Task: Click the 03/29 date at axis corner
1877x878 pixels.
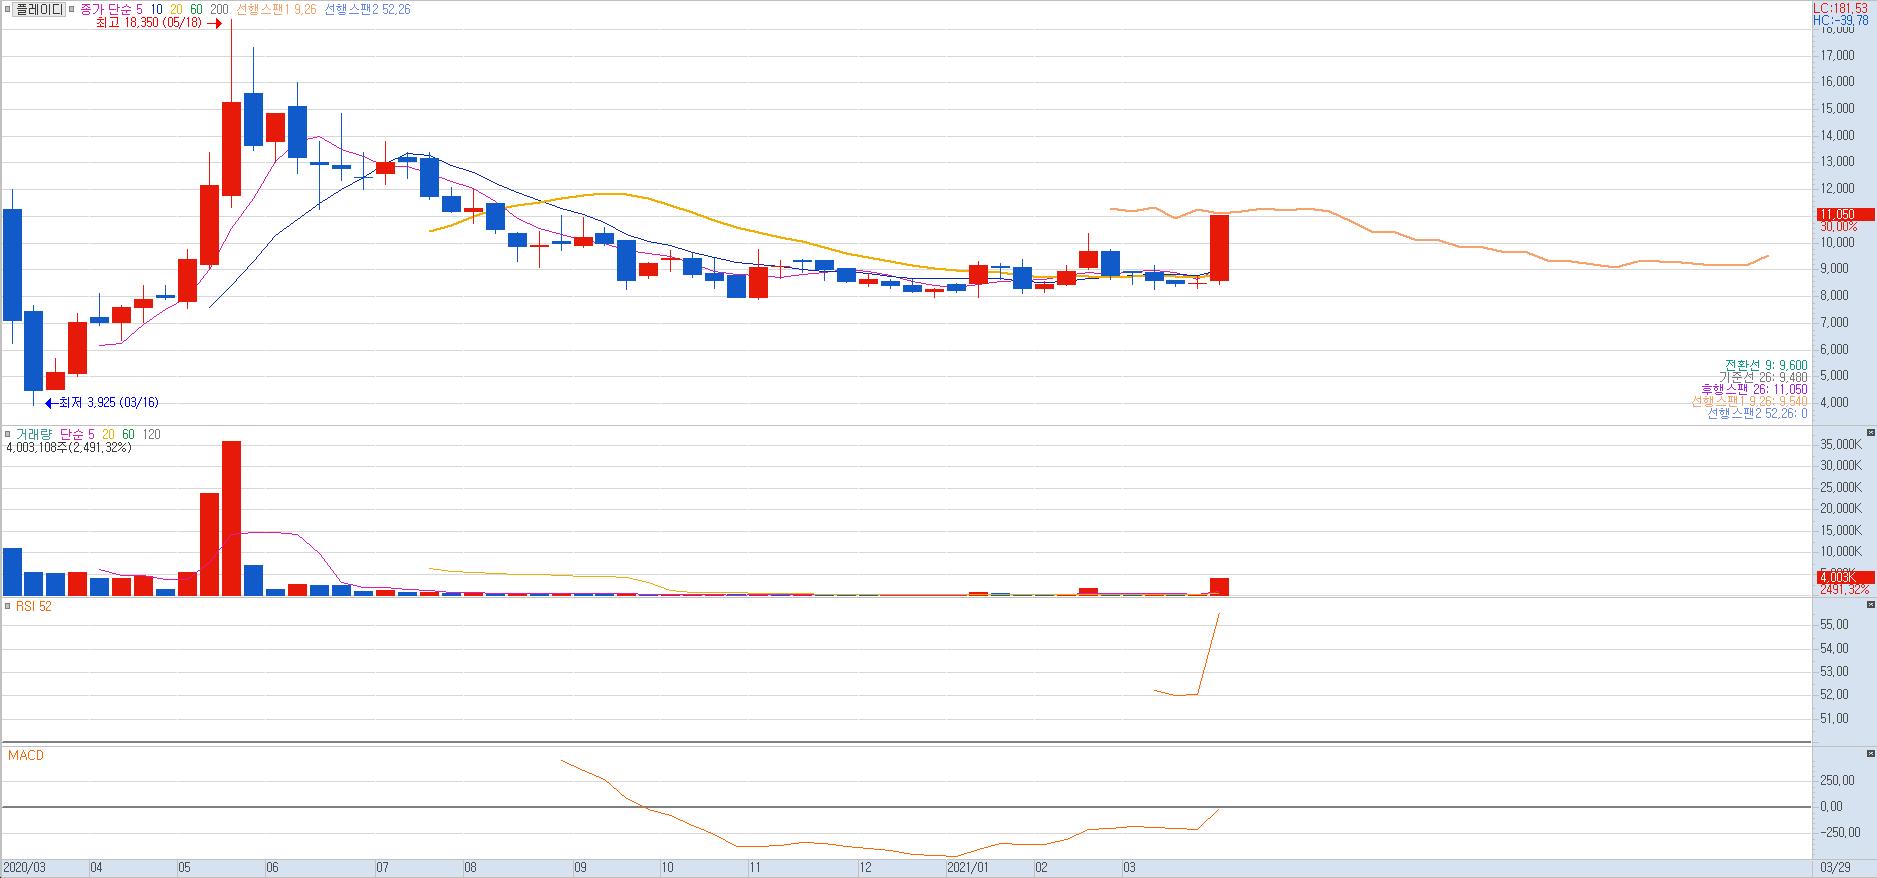Action: 1834,868
